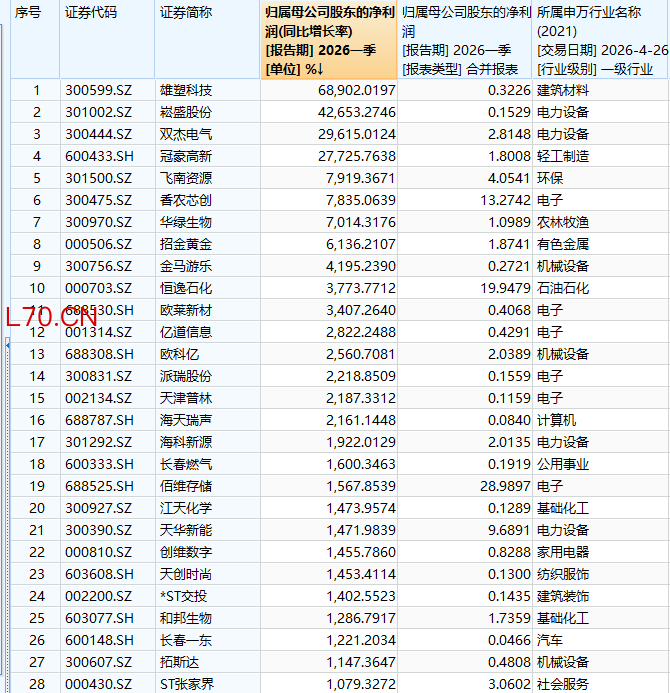Select stock name ST张家界

[187, 685]
